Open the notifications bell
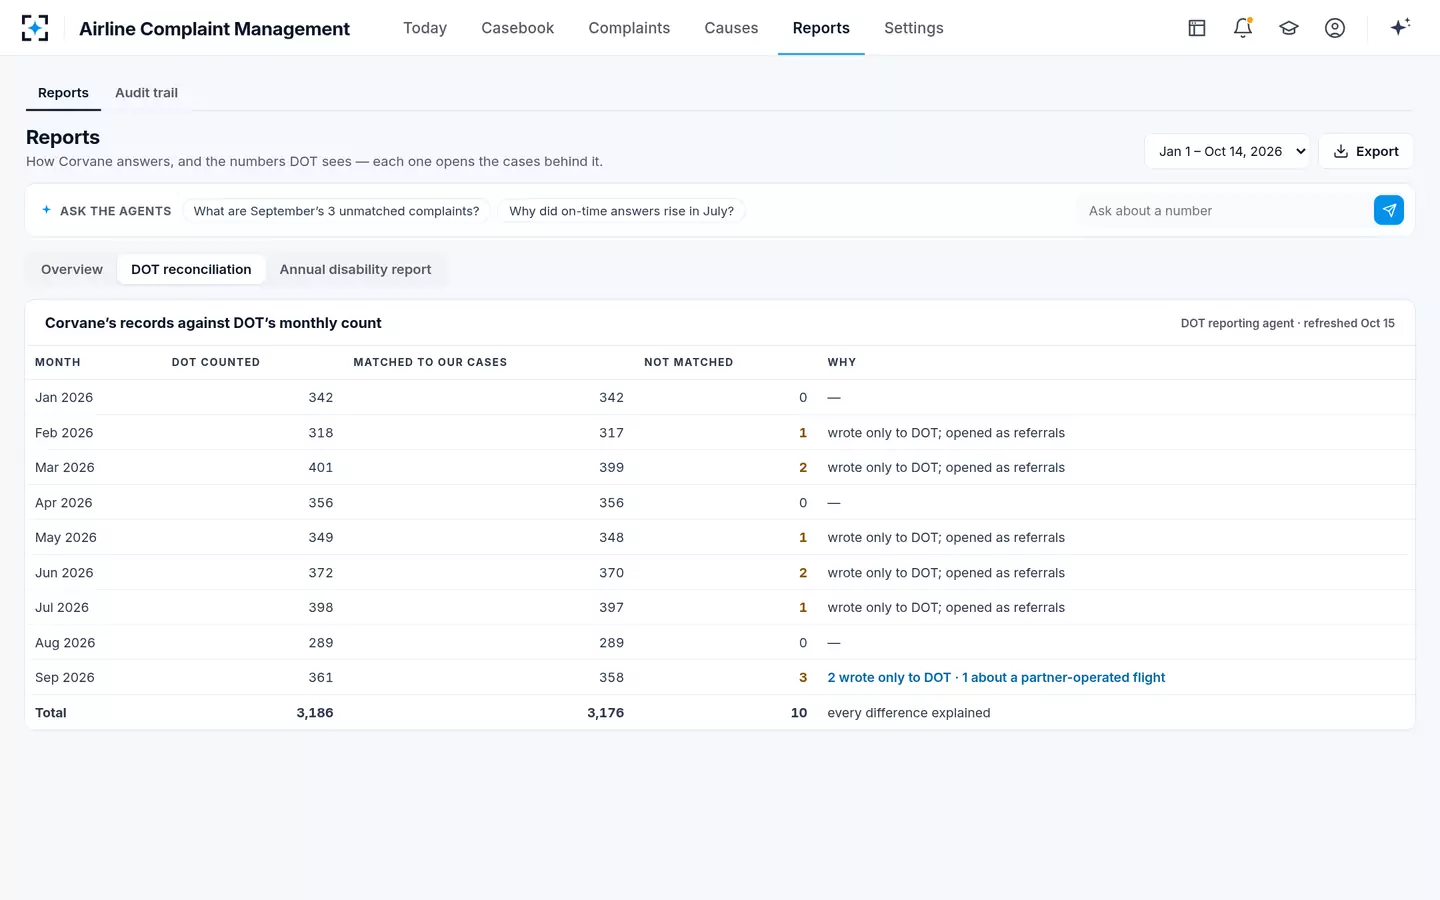This screenshot has width=1440, height=900. pos(1243,28)
